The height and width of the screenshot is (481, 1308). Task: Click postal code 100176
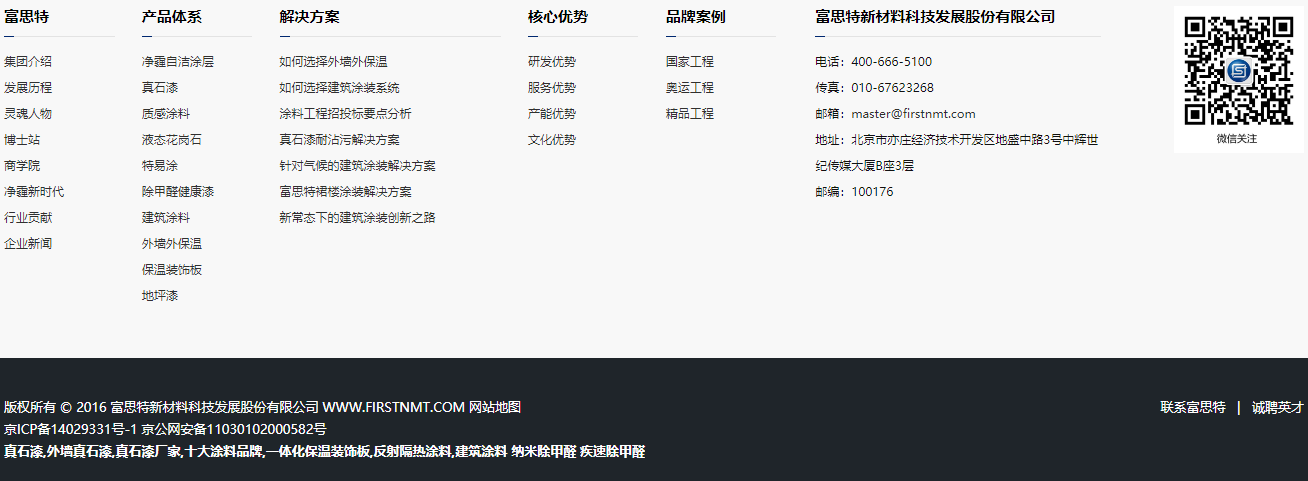(x=873, y=192)
